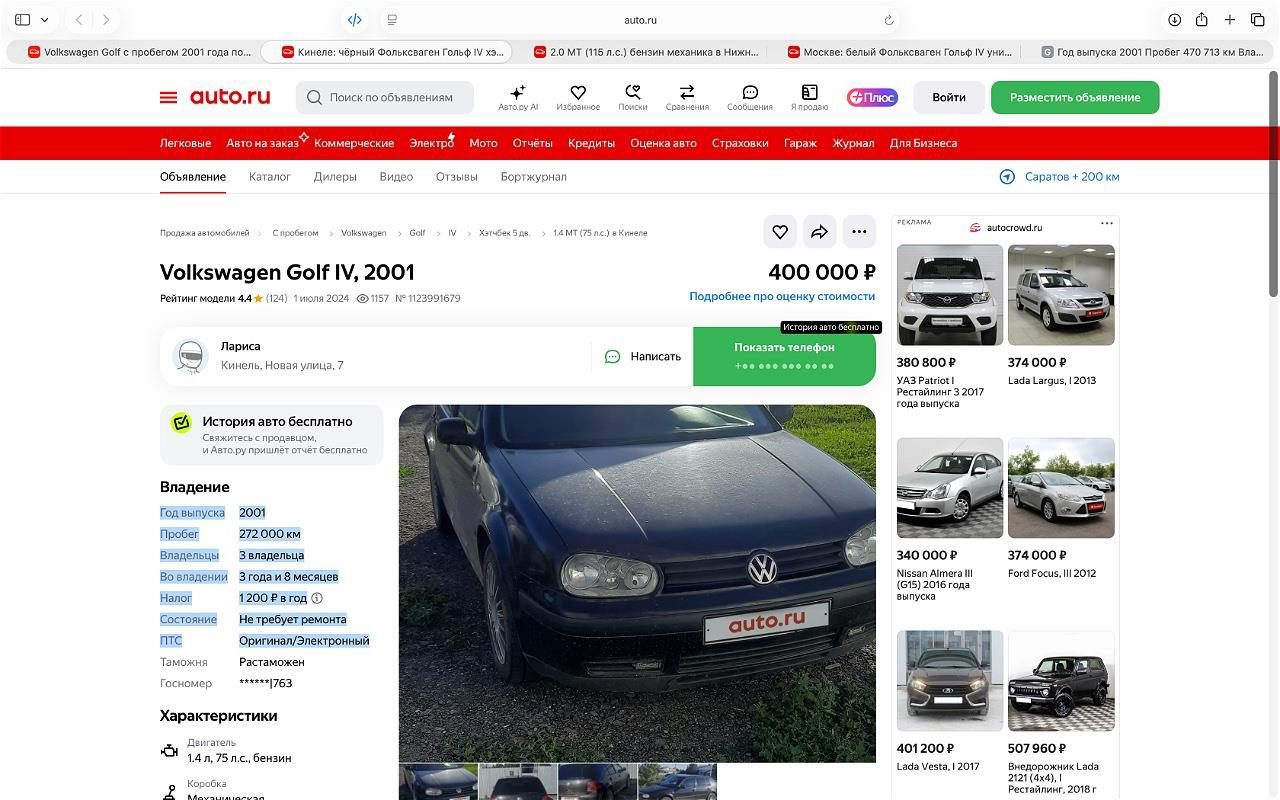Open the Ford Focus ad thumbnail

pyautogui.click(x=1061, y=488)
